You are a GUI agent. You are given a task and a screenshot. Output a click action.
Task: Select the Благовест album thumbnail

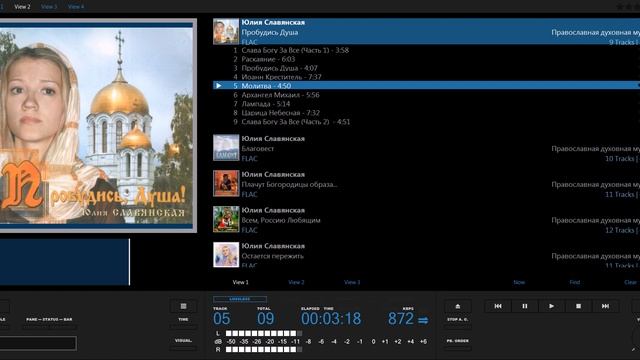(x=226, y=148)
